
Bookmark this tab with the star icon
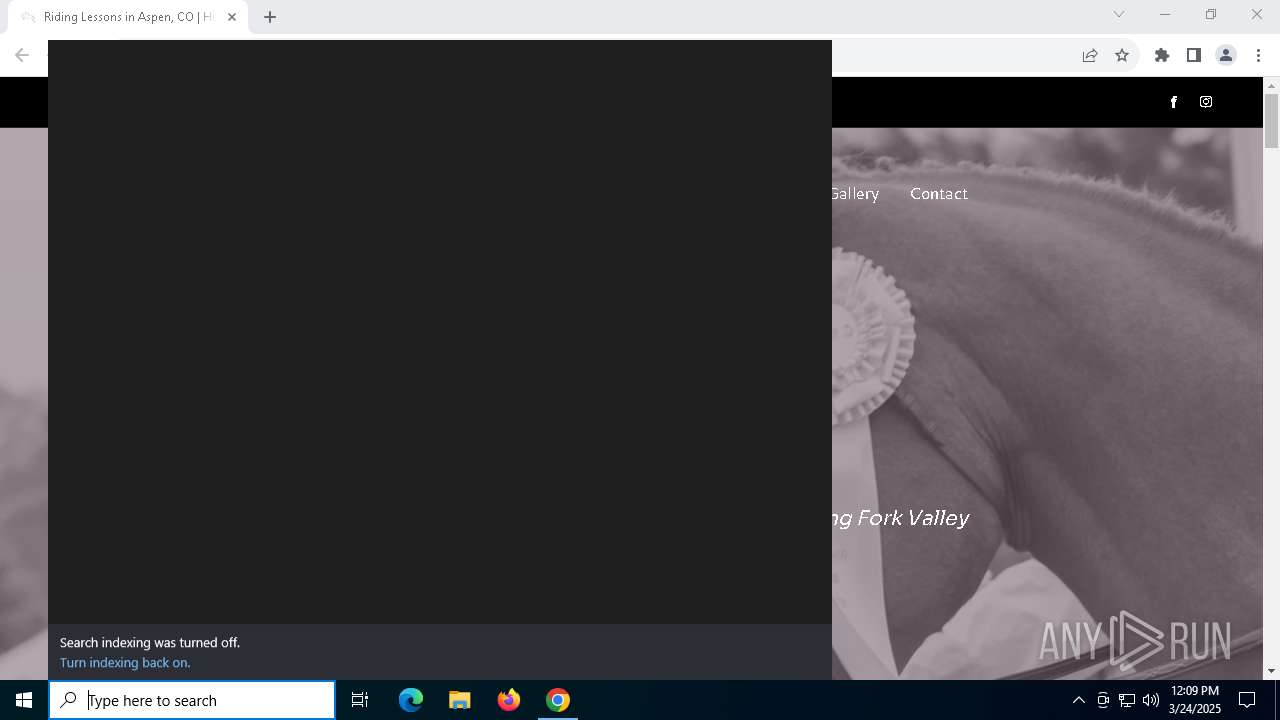pyautogui.click(x=1122, y=56)
